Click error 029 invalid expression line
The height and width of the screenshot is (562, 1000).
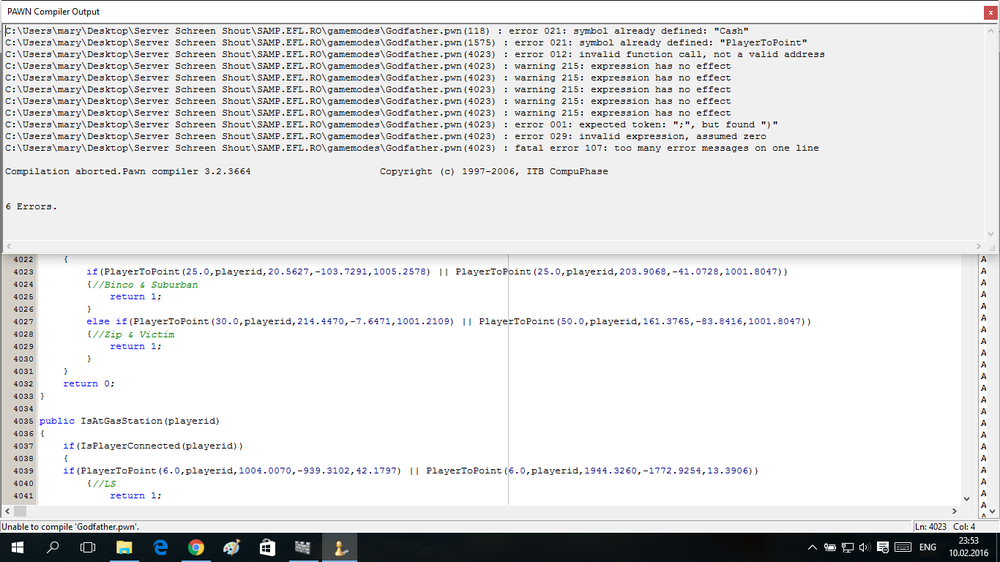(386, 136)
